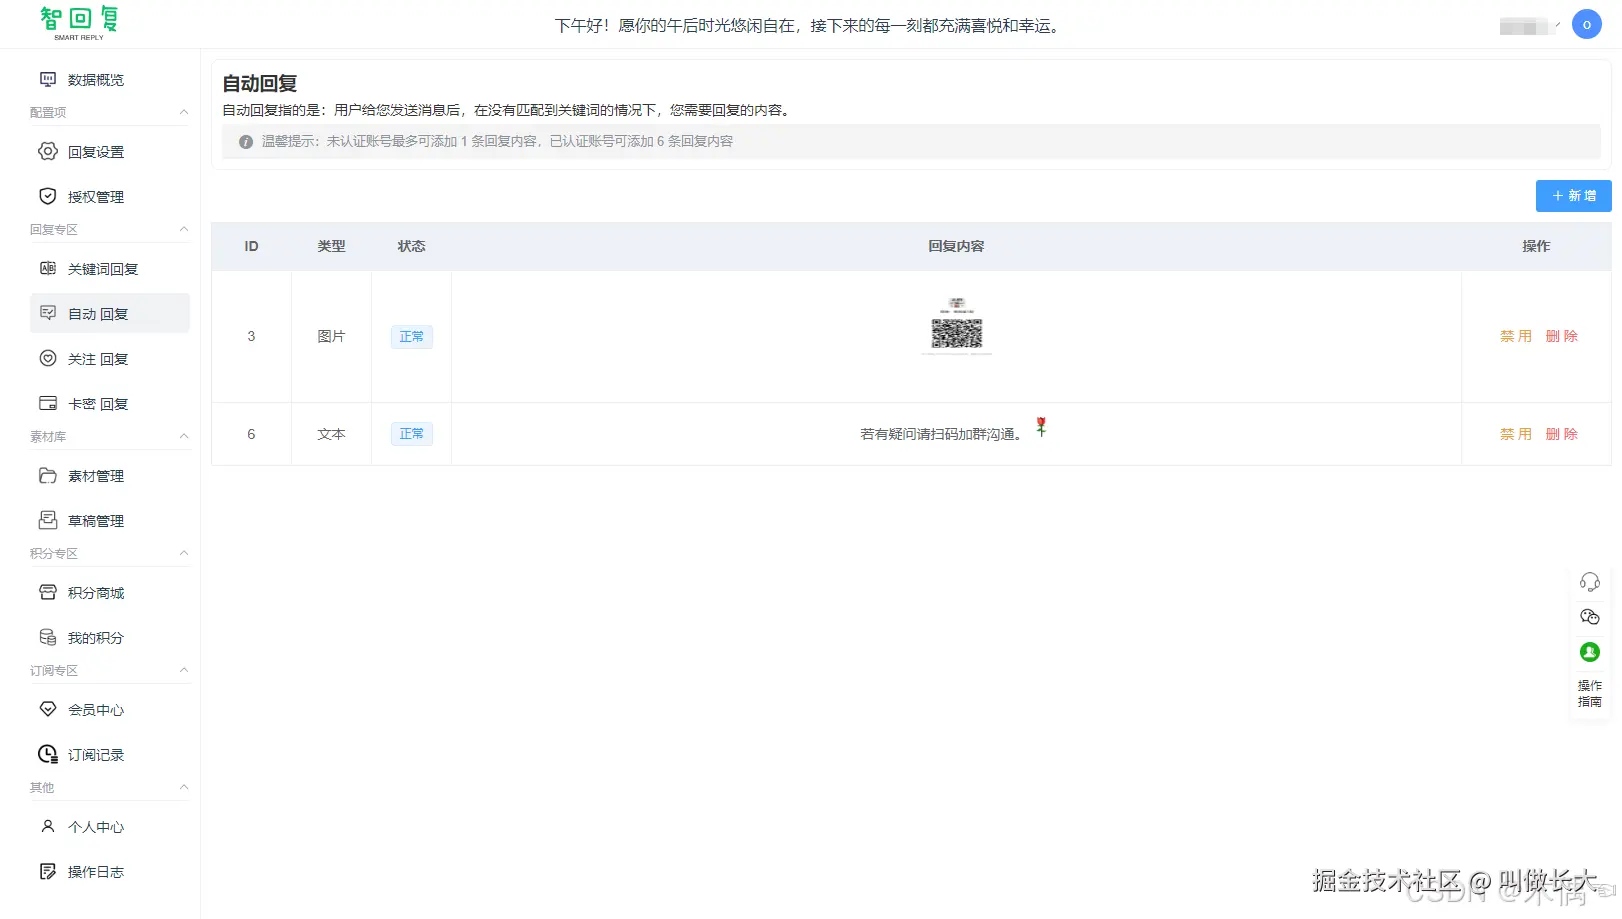The image size is (1622, 919).
Task: Select the 回复设置 gear icon
Action: (x=47, y=151)
